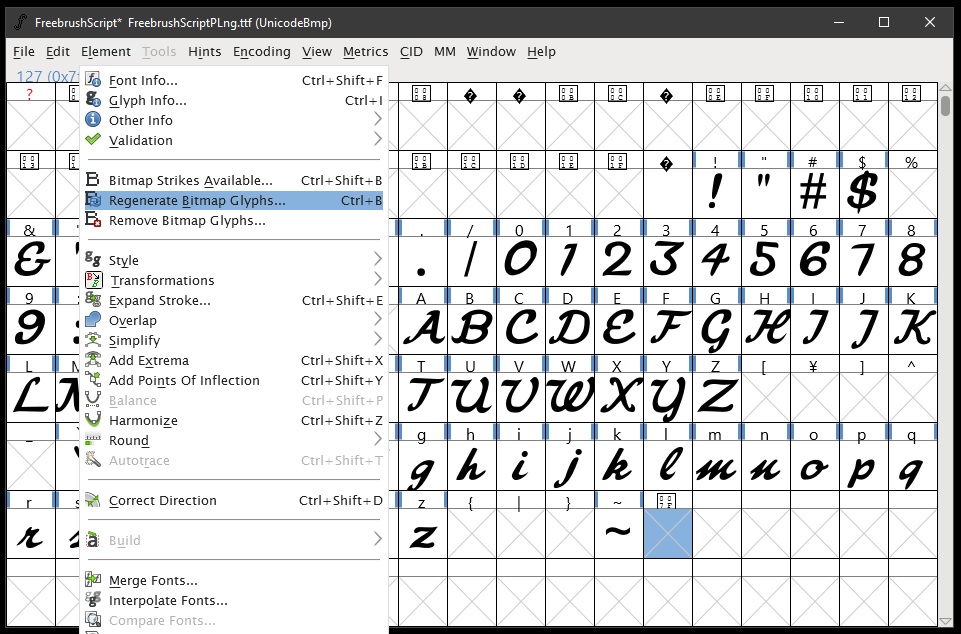Click the Add Extrema icon
The width and height of the screenshot is (961, 634).
click(93, 360)
